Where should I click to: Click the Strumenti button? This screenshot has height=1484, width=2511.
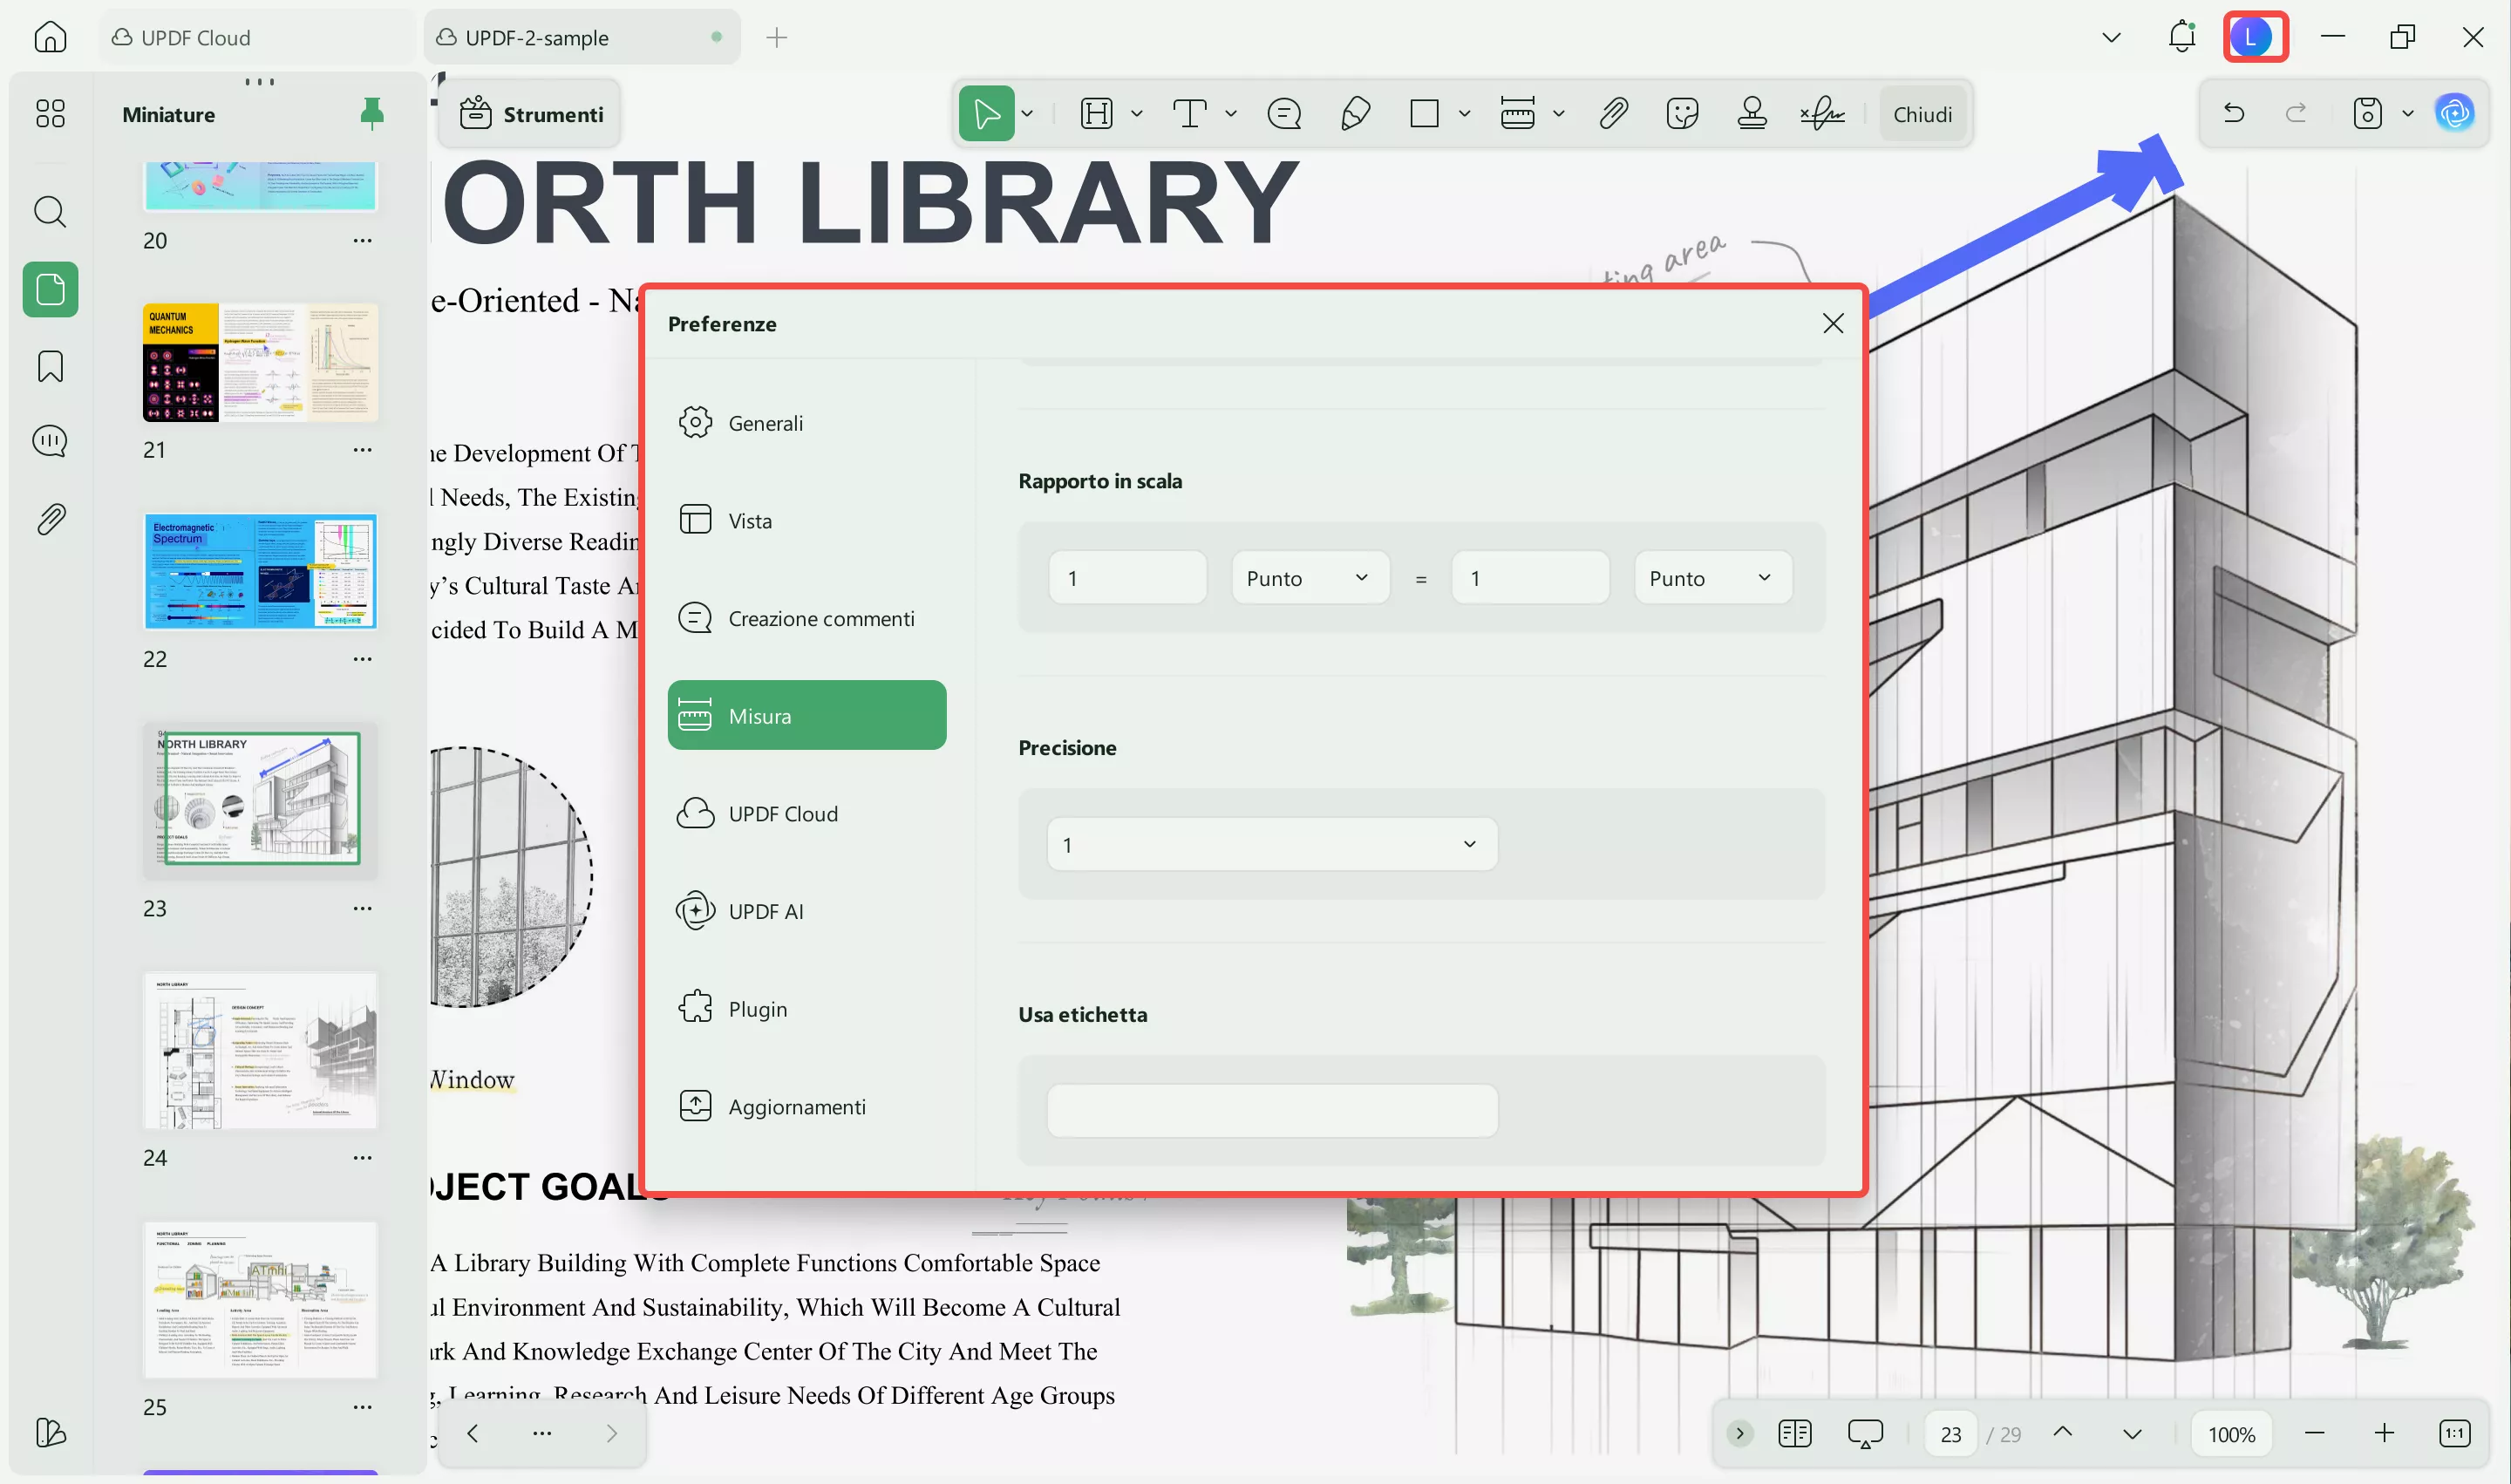(x=532, y=114)
